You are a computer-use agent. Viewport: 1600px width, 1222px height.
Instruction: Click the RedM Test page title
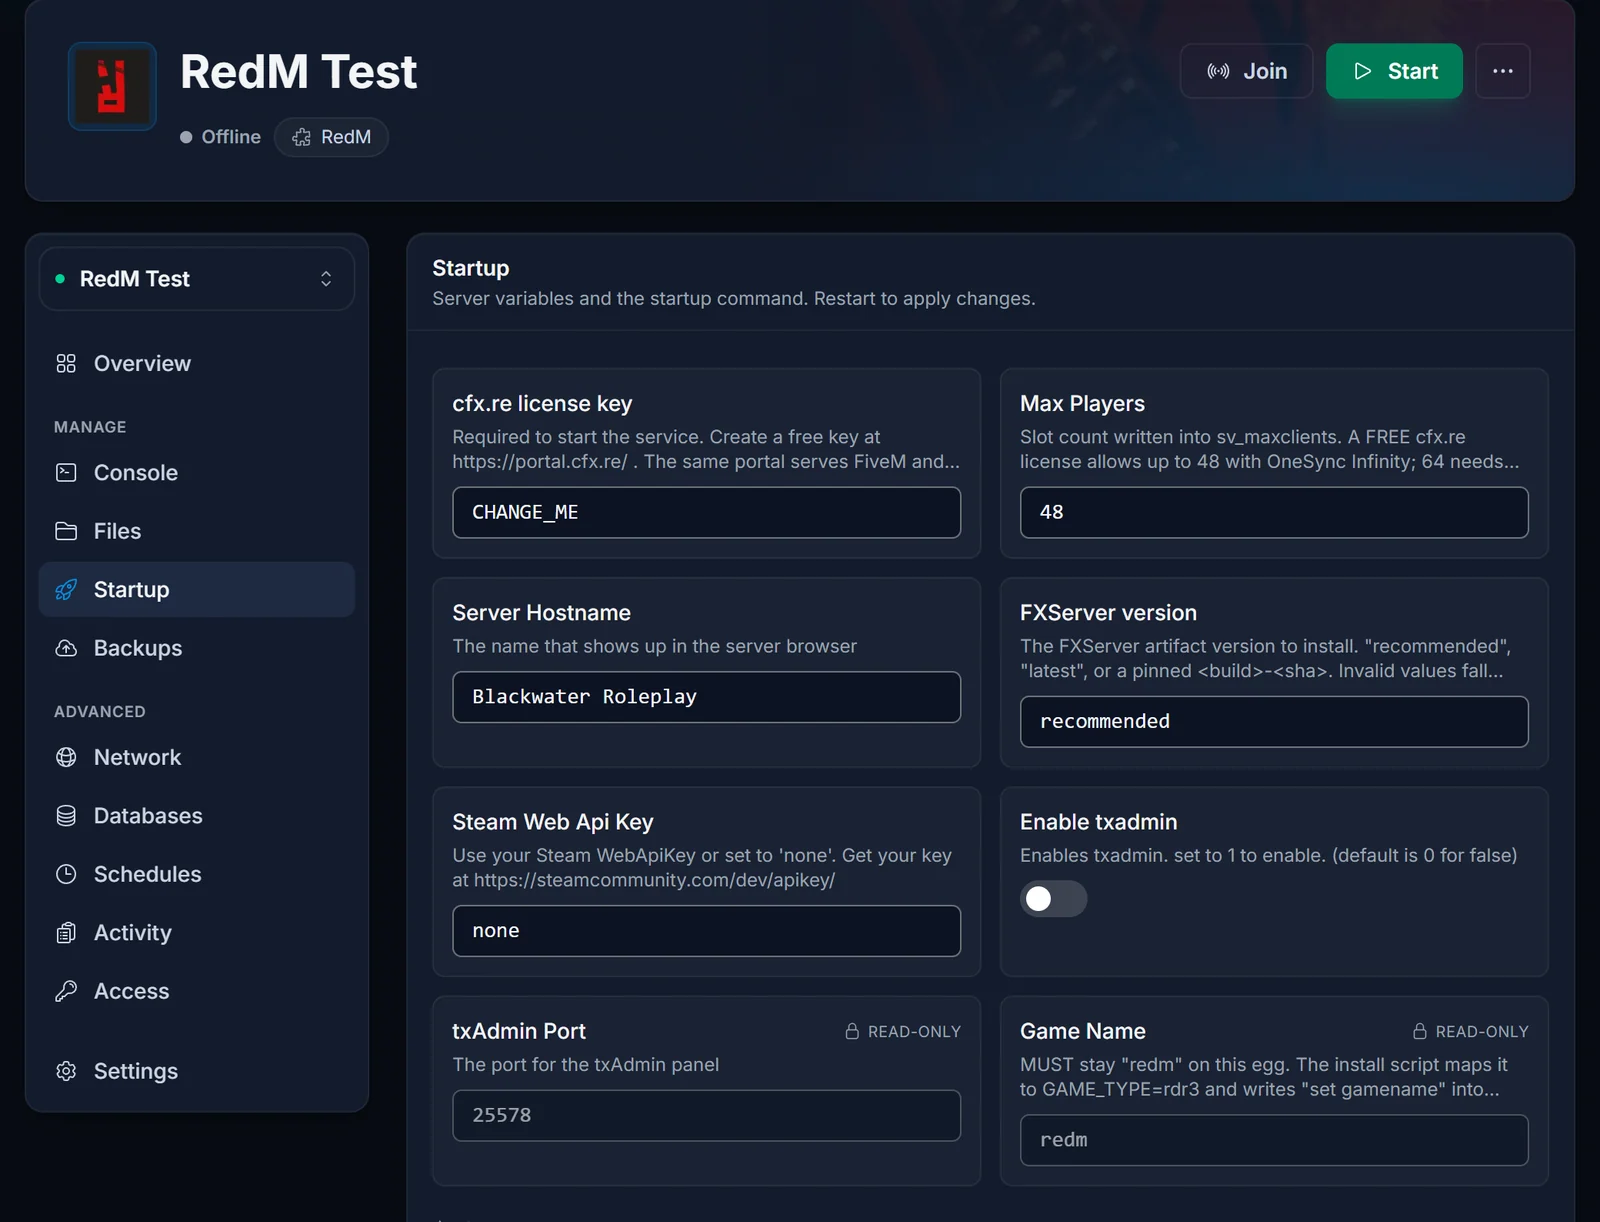(298, 72)
